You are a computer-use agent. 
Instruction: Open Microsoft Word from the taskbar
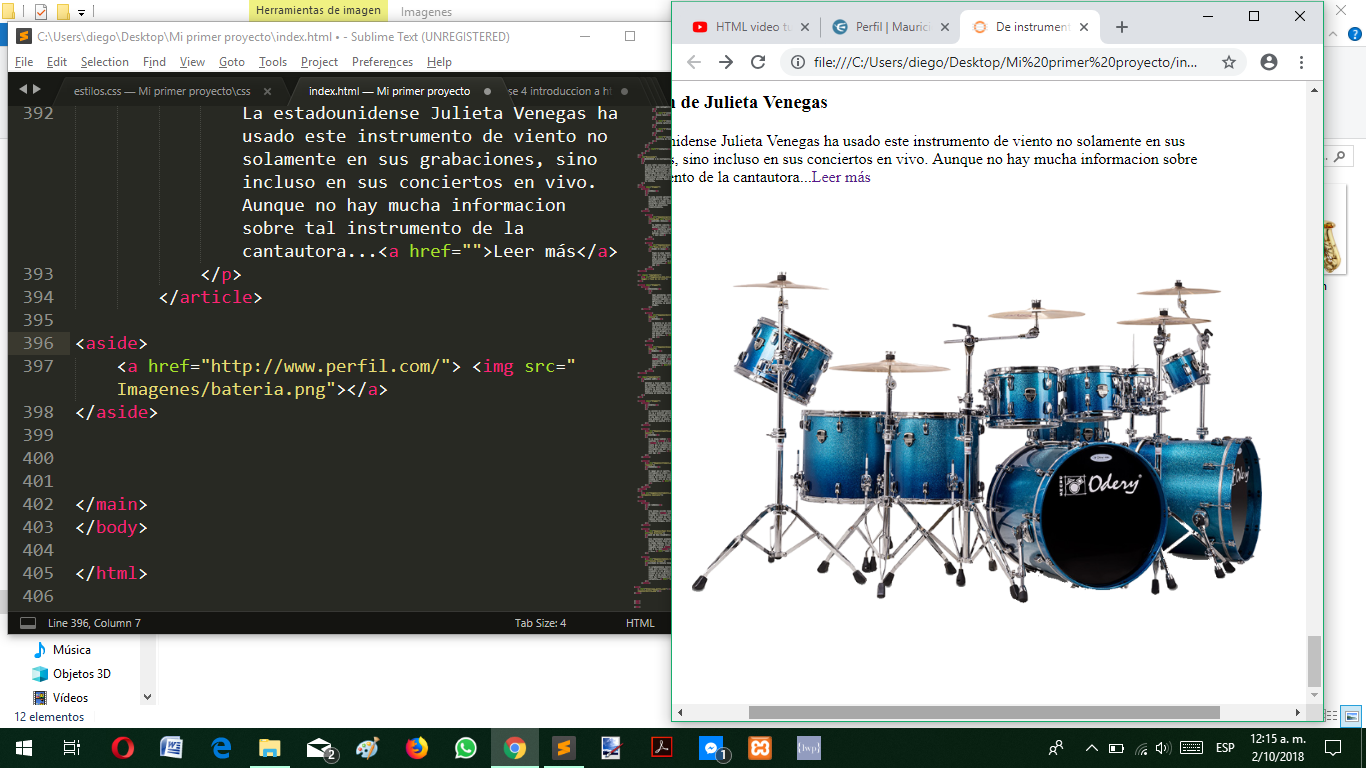172,748
